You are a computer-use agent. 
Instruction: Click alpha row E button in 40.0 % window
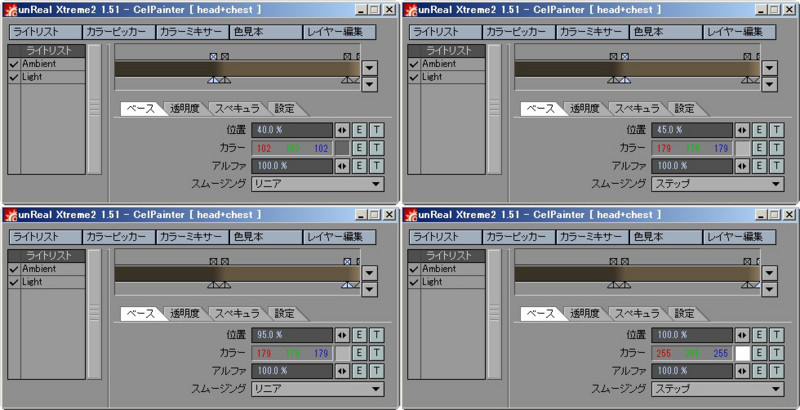coord(359,166)
